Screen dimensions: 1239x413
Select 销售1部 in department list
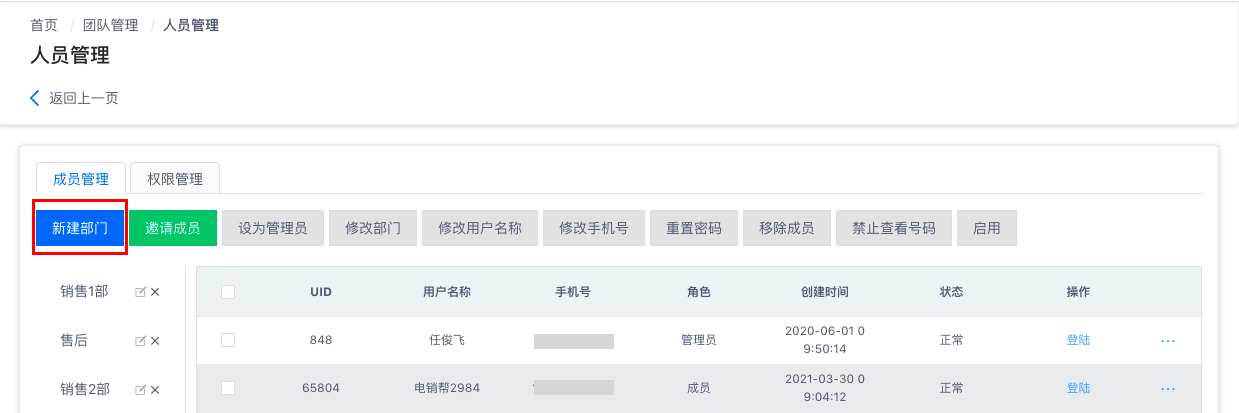[84, 292]
